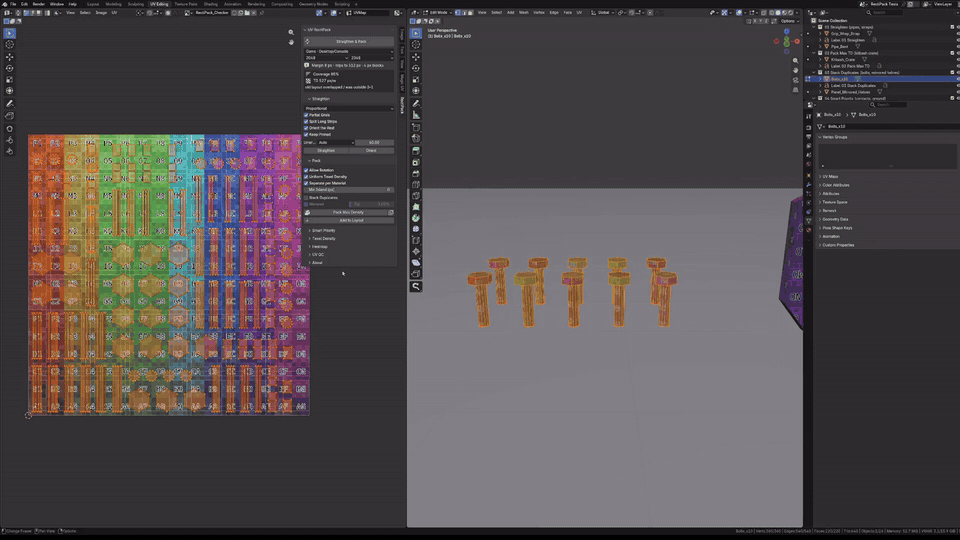This screenshot has width=960, height=540.
Task: Select the UV Pinch sculpt tool
Action: pyautogui.click(x=9, y=151)
